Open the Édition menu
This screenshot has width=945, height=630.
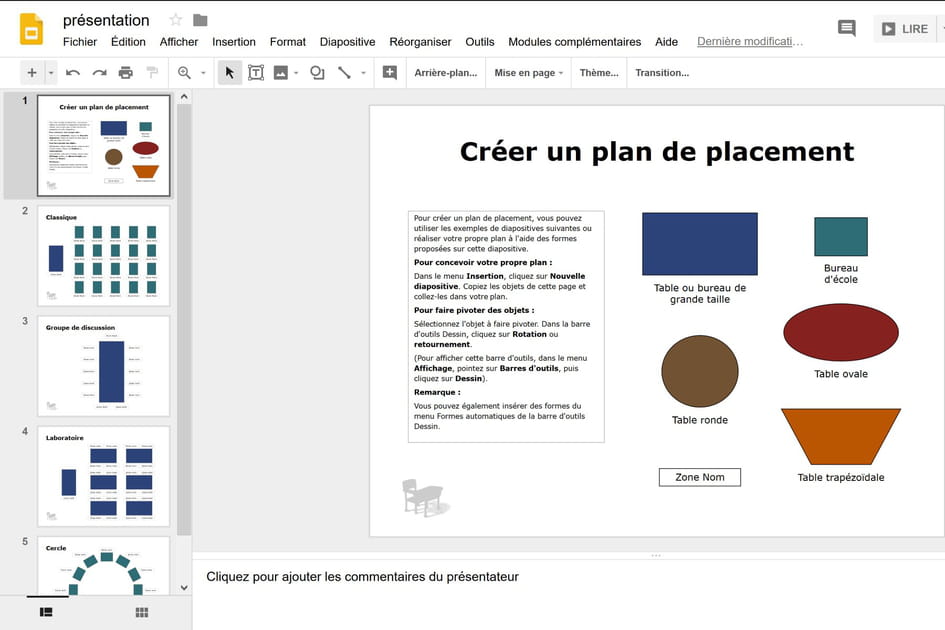tap(128, 42)
